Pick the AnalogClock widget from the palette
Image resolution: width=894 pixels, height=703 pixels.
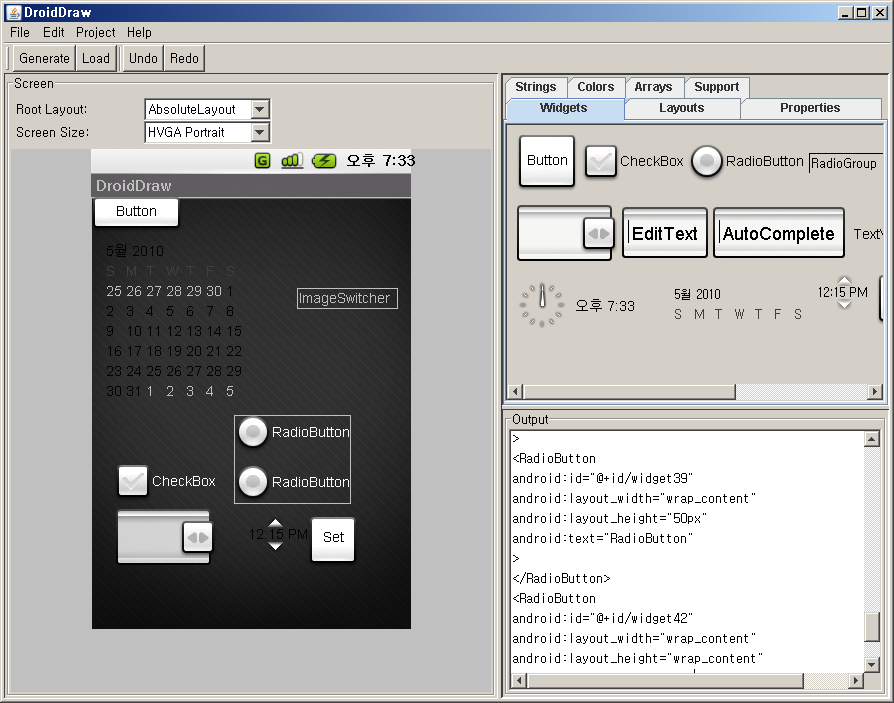tap(542, 305)
